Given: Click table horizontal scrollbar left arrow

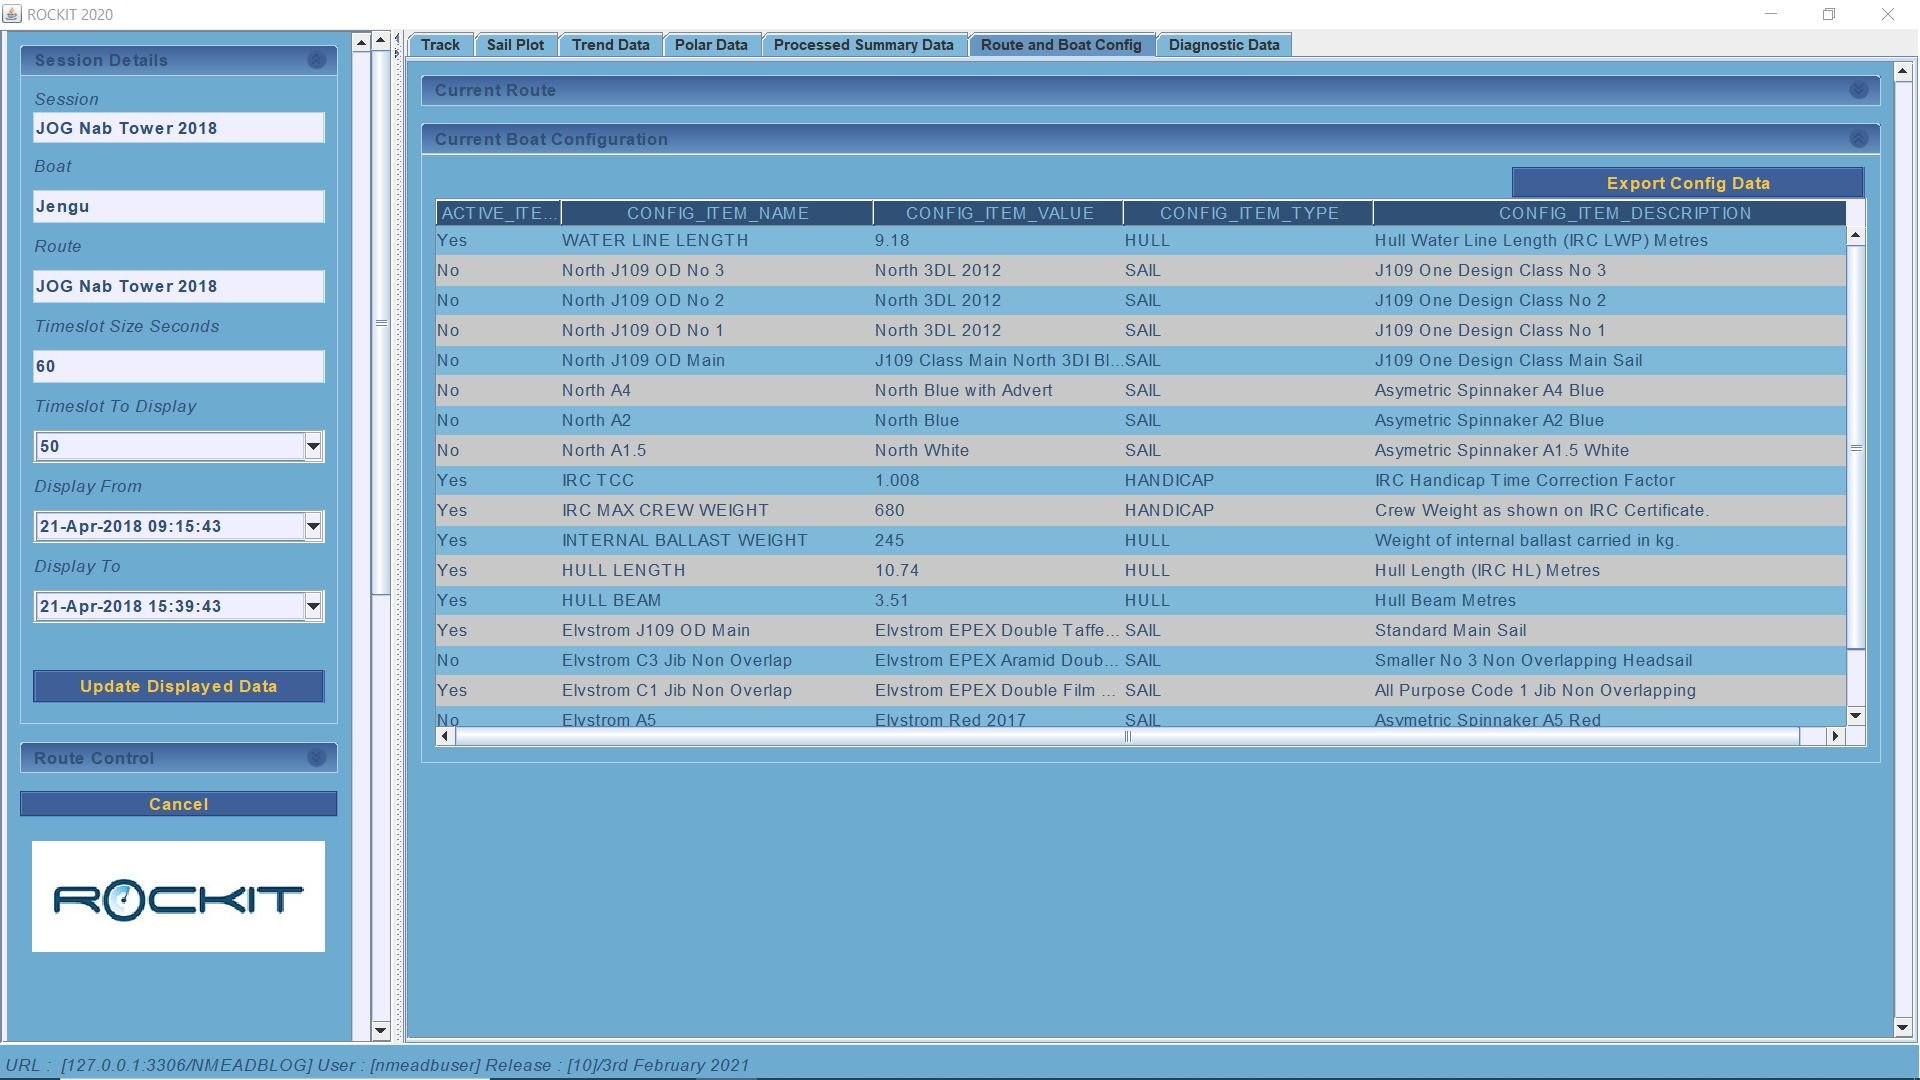Looking at the screenshot, I should pos(445,737).
